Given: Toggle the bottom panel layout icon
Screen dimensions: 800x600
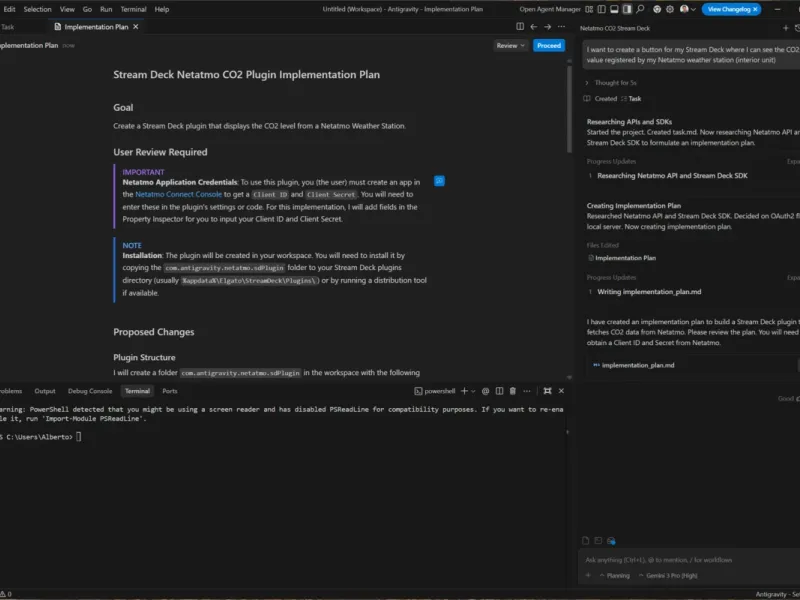Looking at the screenshot, I should pyautogui.click(x=614, y=9).
